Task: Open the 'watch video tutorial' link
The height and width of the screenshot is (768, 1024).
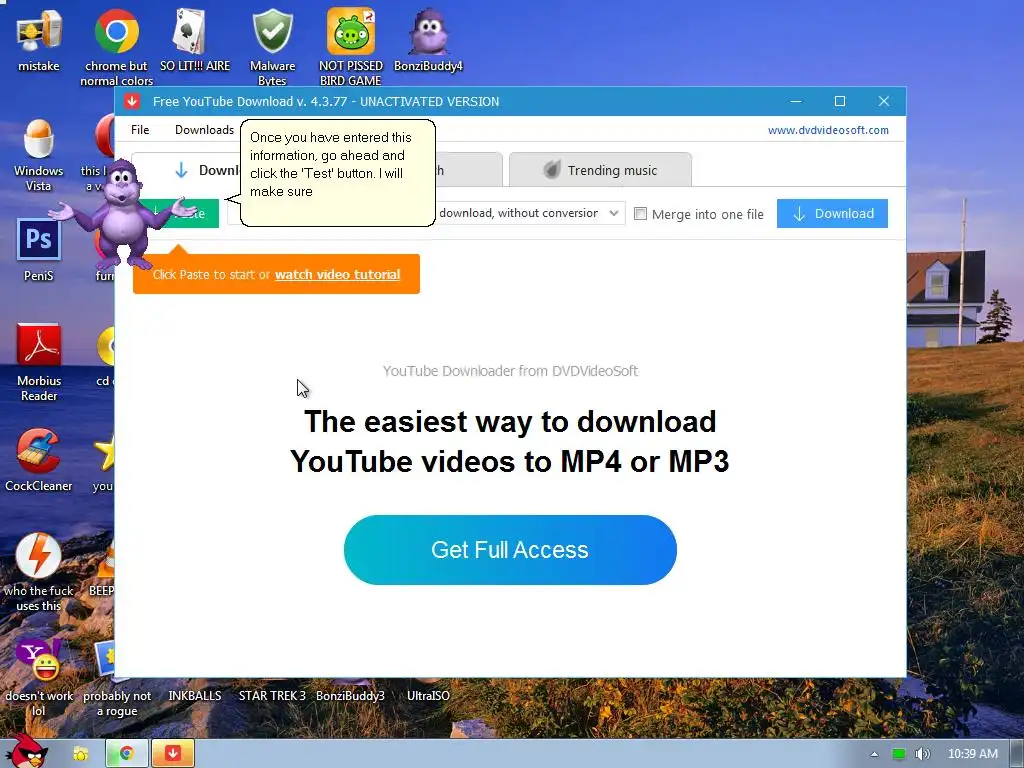Action: (338, 274)
